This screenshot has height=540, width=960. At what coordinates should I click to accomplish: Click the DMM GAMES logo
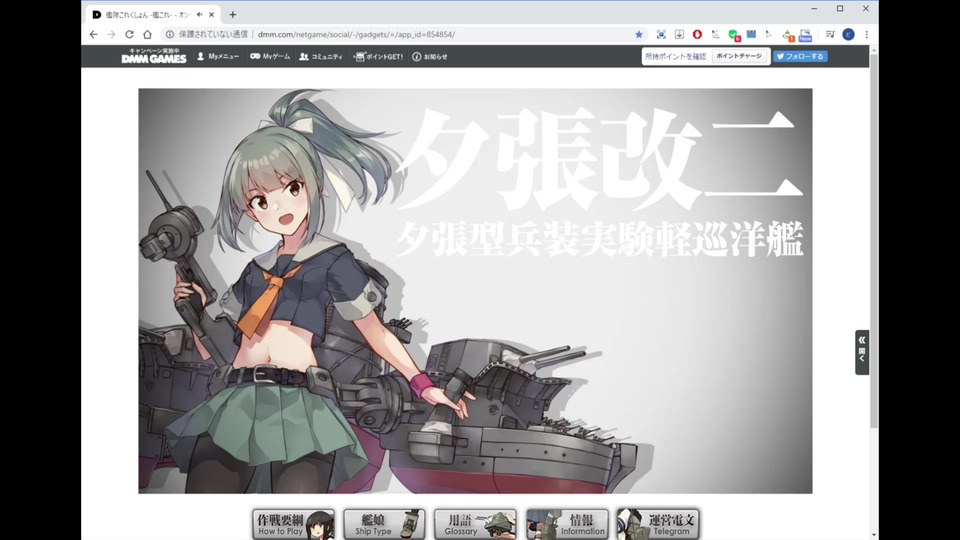click(154, 56)
